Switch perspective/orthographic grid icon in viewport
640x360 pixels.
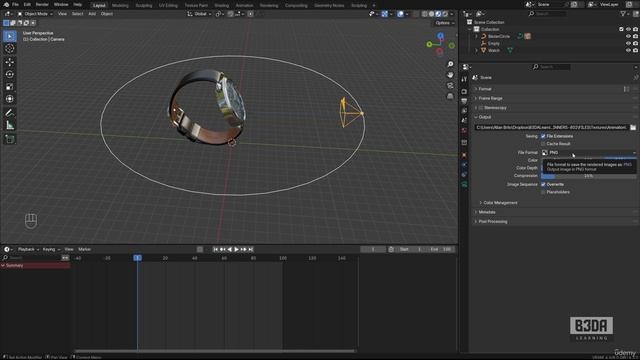pyautogui.click(x=450, y=96)
